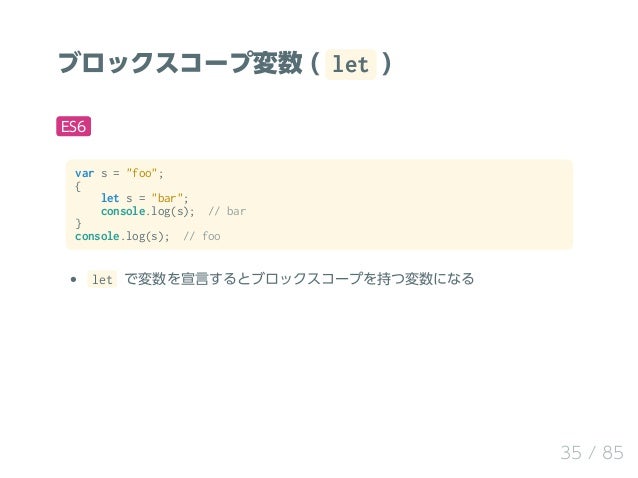Image resolution: width=638 pixels, height=478 pixels.
Task: Click the let keyword inside the block
Action: (110, 198)
